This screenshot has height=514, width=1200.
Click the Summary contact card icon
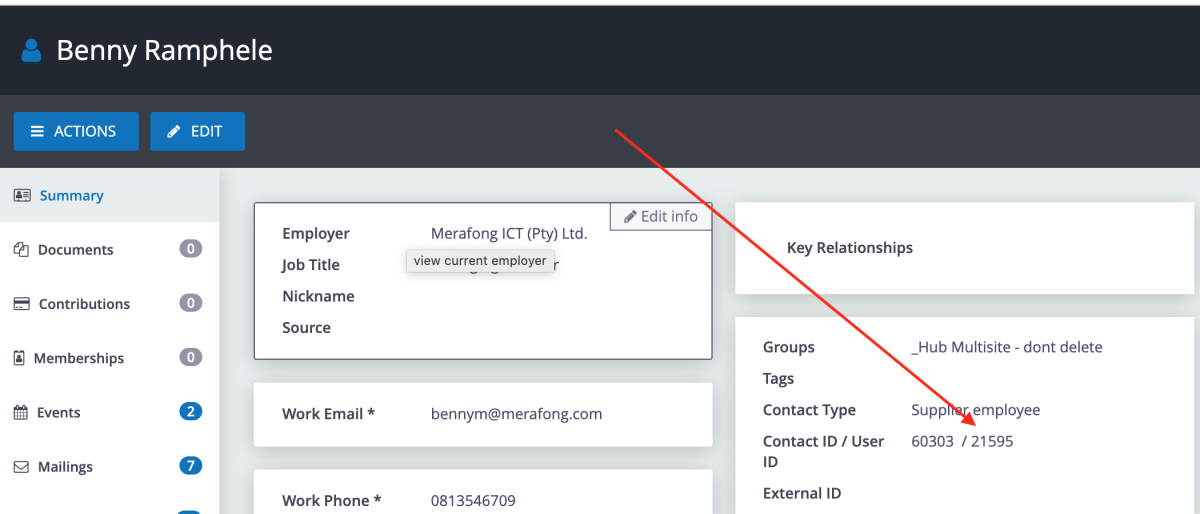click(x=22, y=195)
